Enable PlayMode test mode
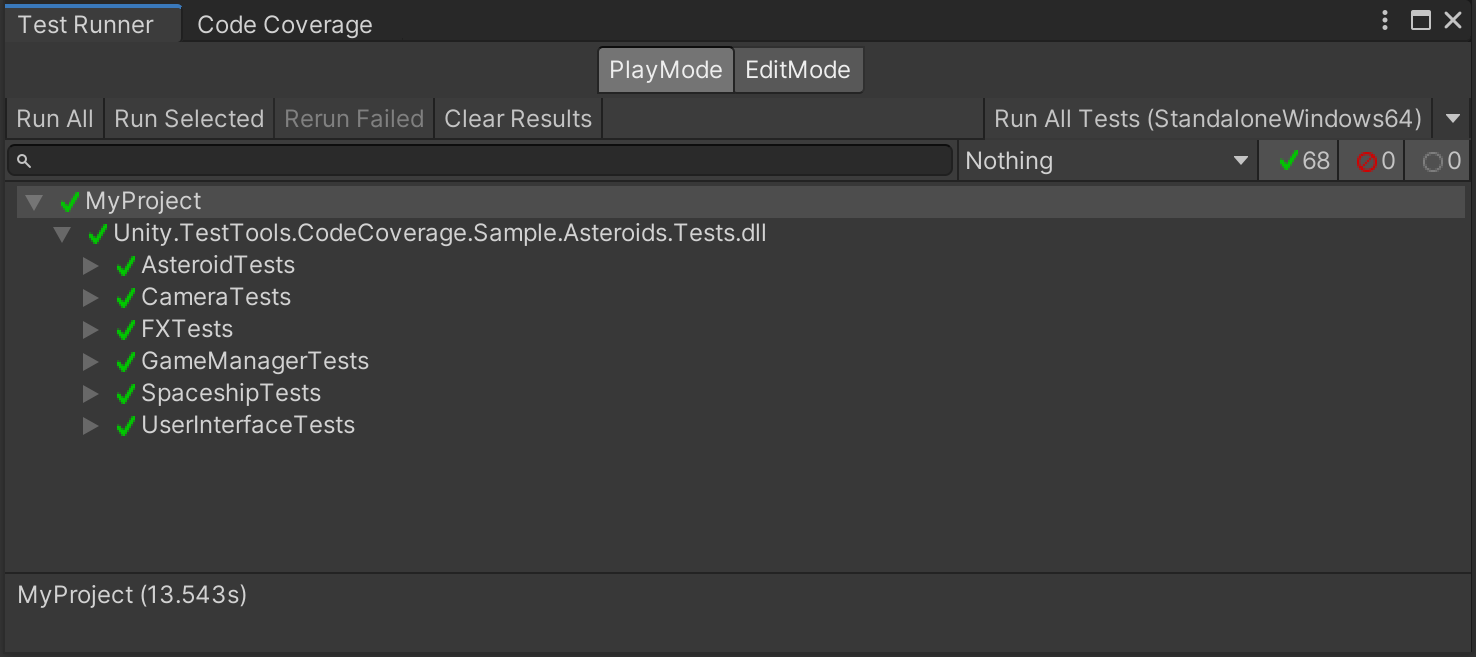This screenshot has height=657, width=1476. pyautogui.click(x=665, y=69)
